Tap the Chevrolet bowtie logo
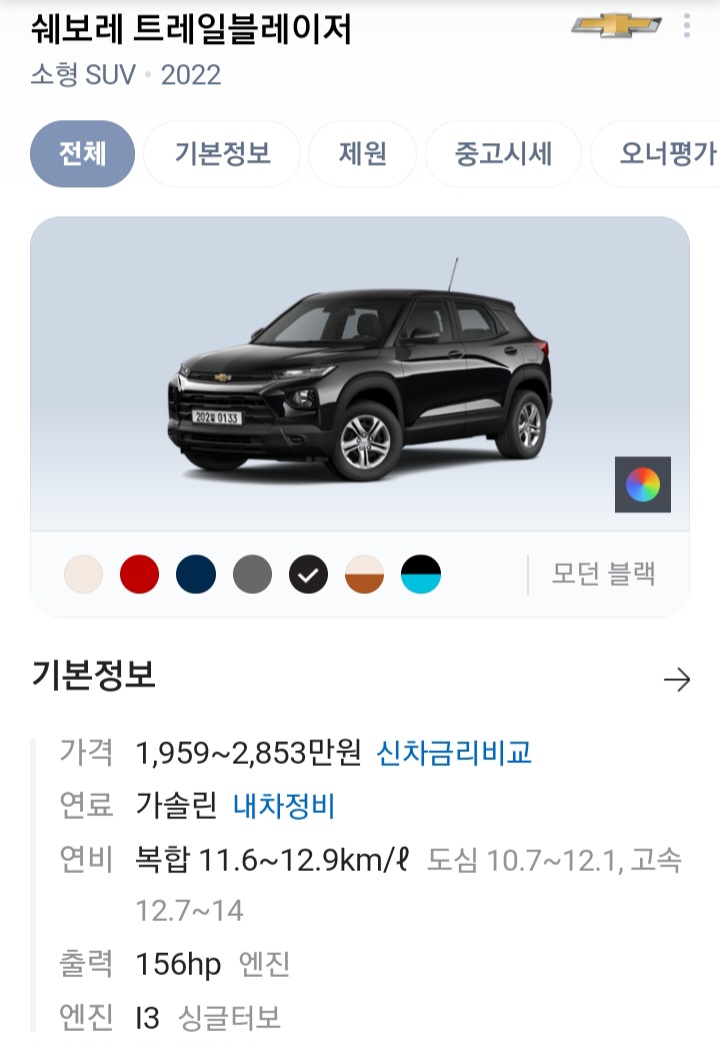Image resolution: width=720 pixels, height=1044 pixels. (616, 26)
